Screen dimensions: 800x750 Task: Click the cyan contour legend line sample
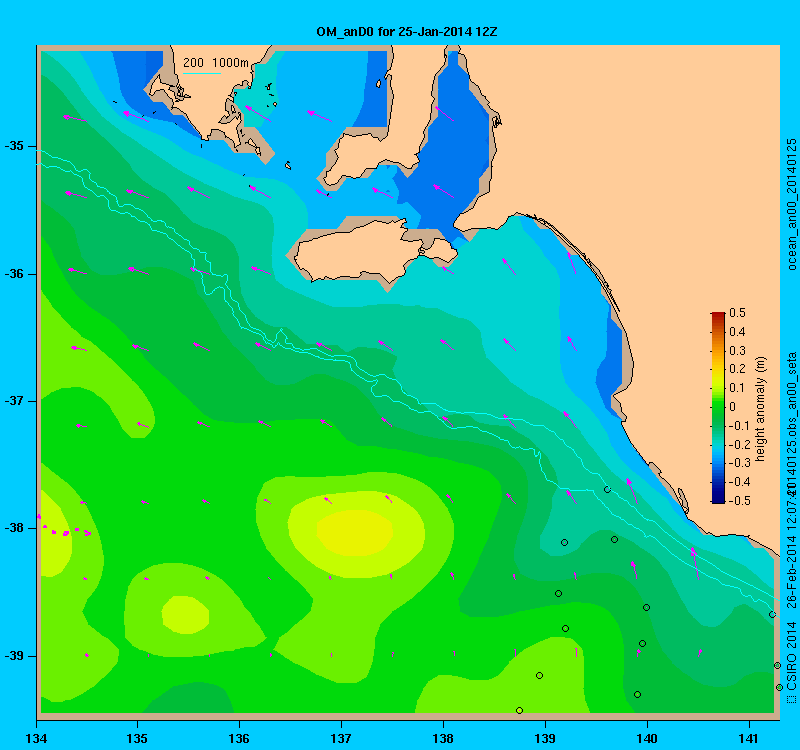point(202,73)
